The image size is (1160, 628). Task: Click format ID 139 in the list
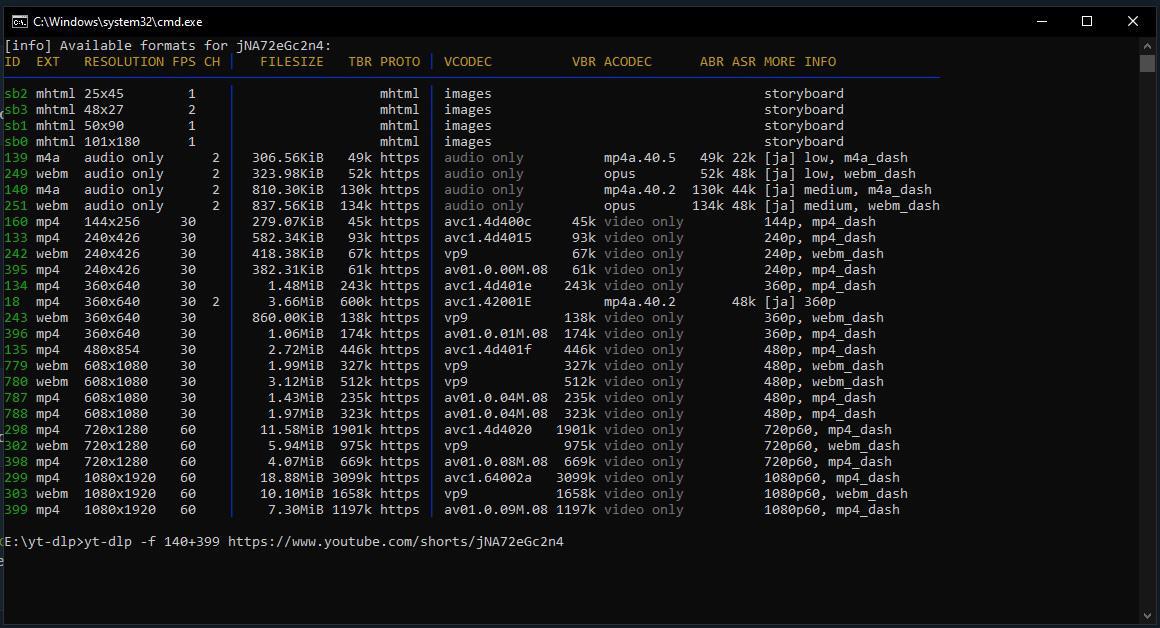pos(16,158)
